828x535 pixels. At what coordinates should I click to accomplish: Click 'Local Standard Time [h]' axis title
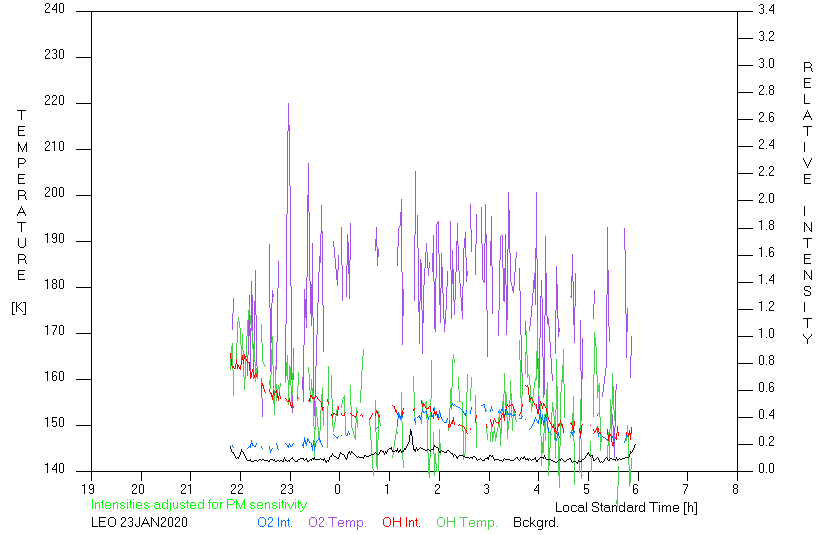(626, 508)
